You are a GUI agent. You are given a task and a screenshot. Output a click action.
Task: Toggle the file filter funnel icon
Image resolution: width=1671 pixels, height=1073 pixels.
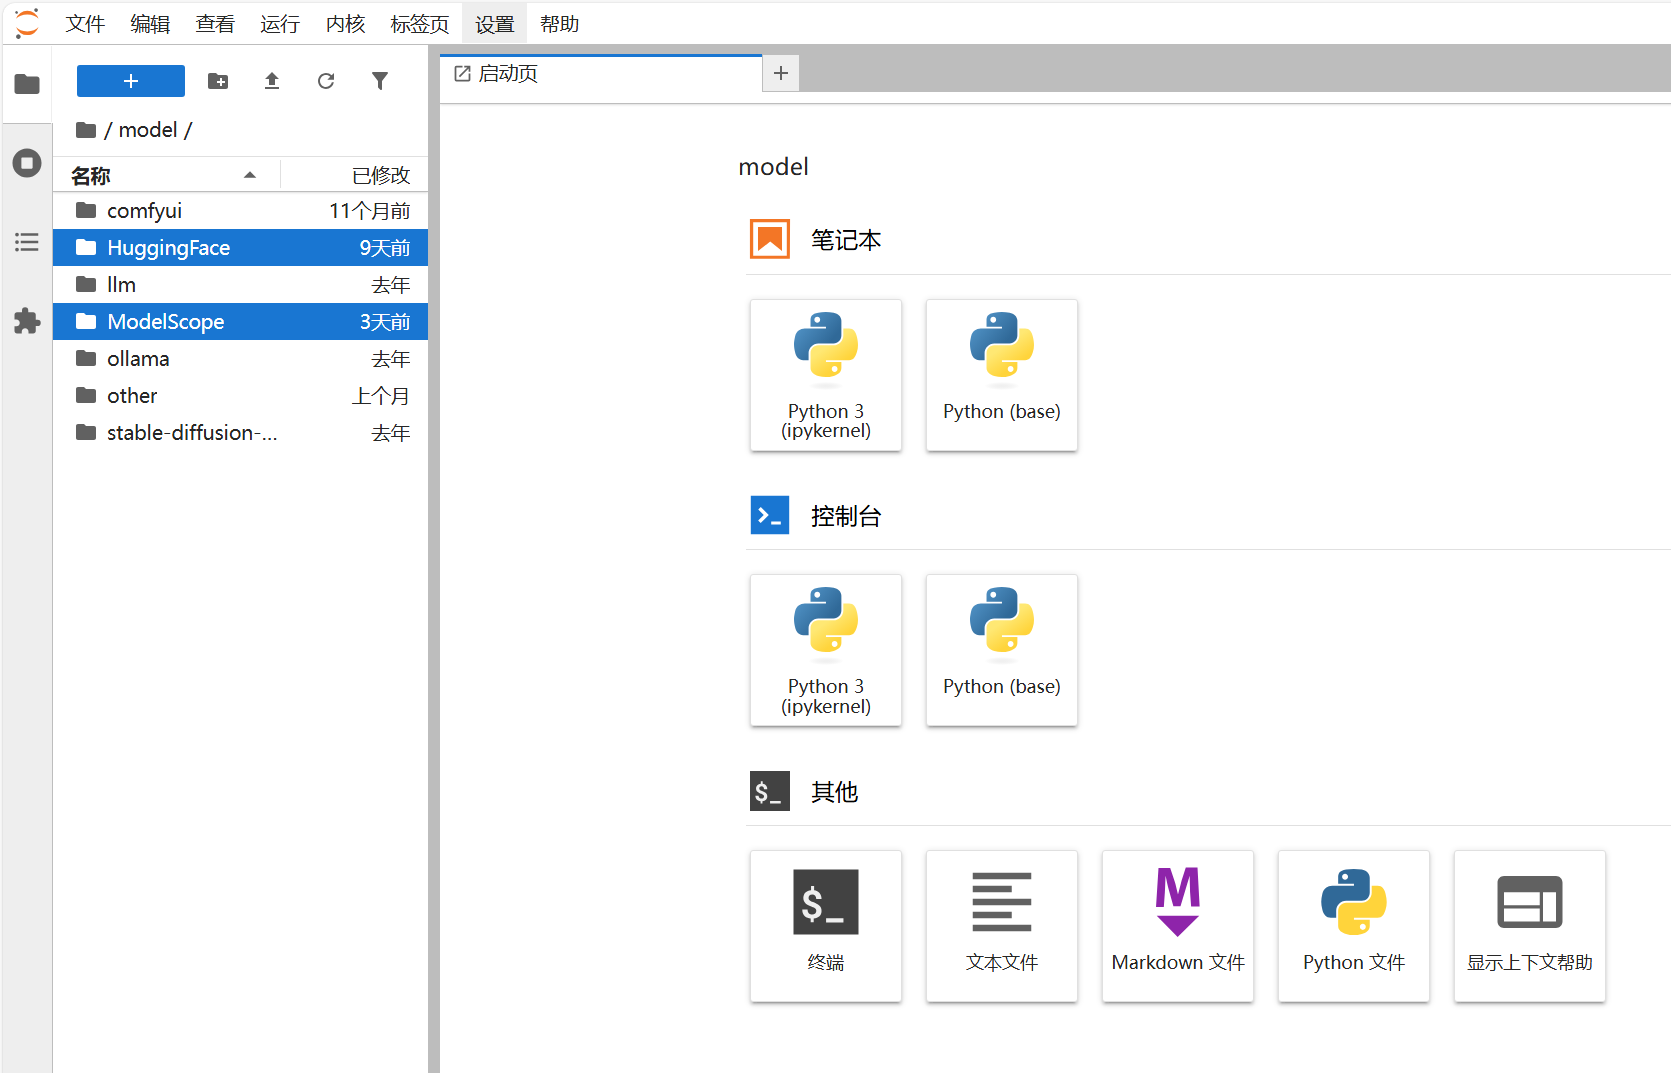380,81
